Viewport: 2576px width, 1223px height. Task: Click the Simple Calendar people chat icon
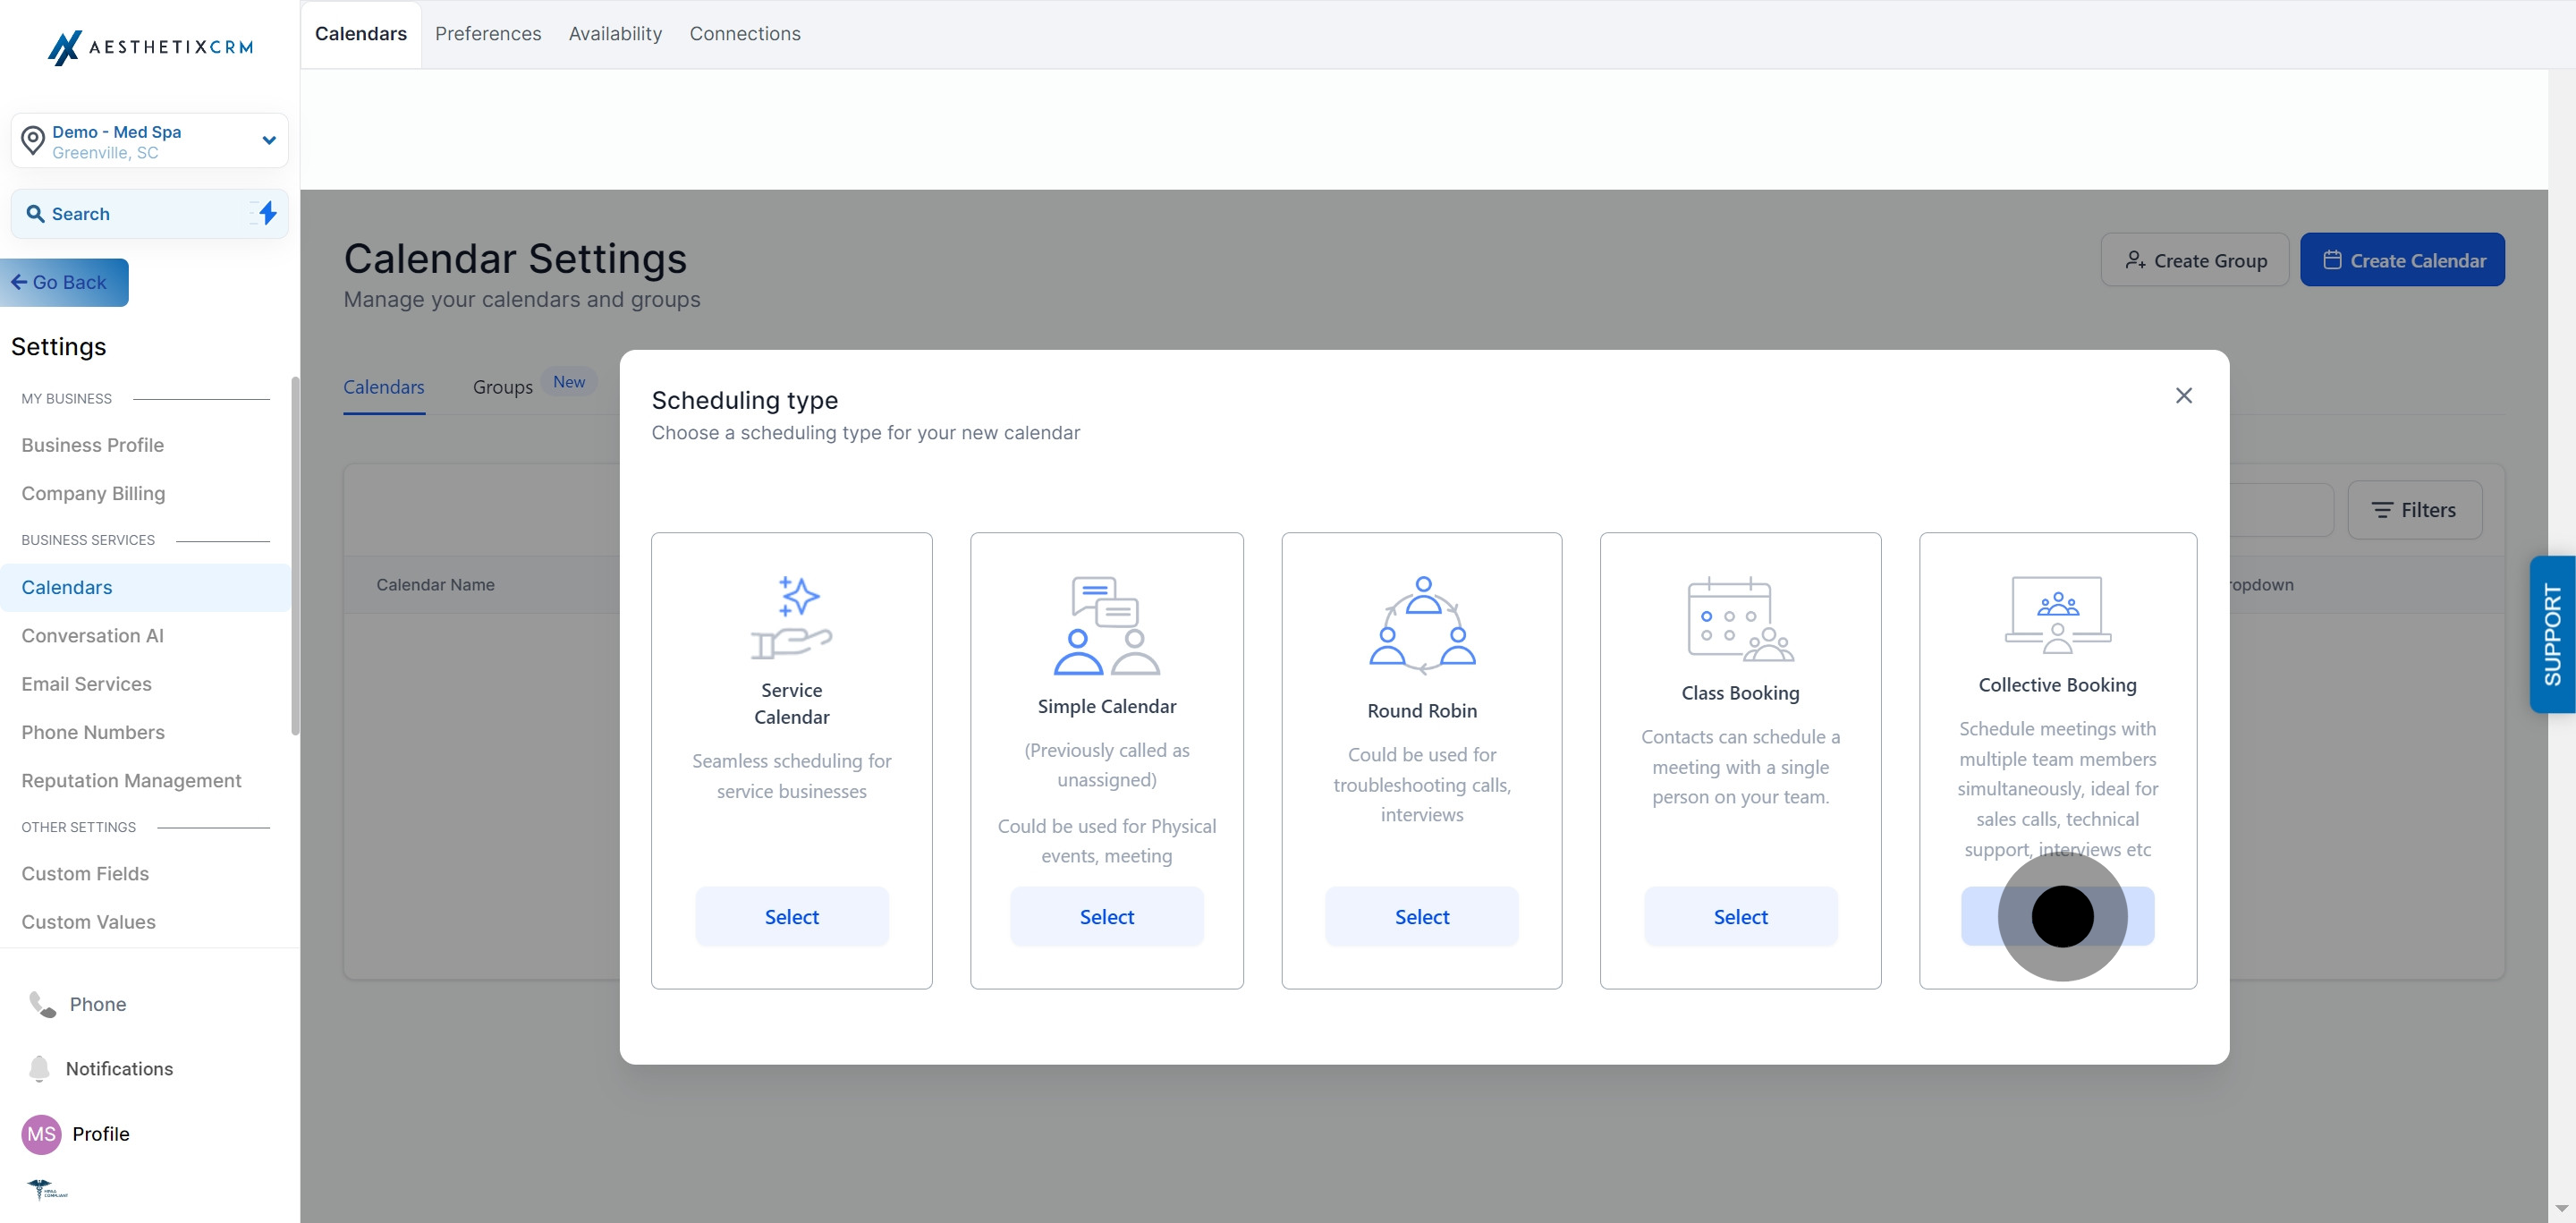(x=1106, y=625)
